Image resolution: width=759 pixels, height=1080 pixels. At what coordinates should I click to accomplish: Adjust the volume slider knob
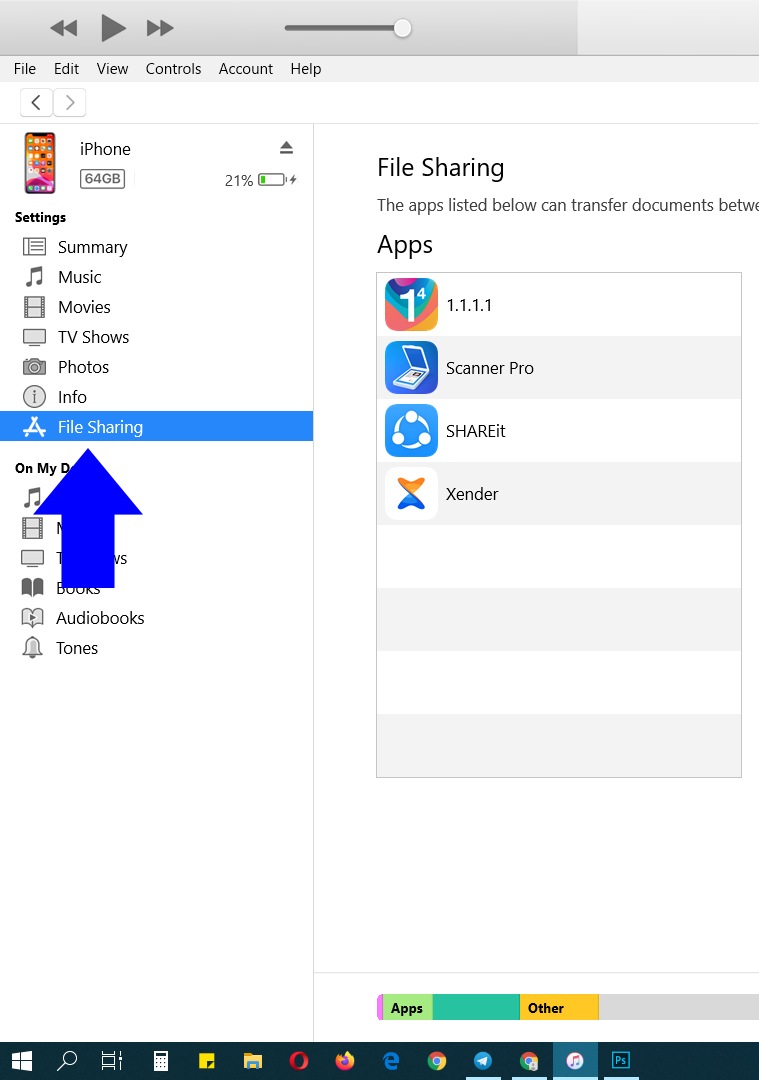click(x=402, y=28)
